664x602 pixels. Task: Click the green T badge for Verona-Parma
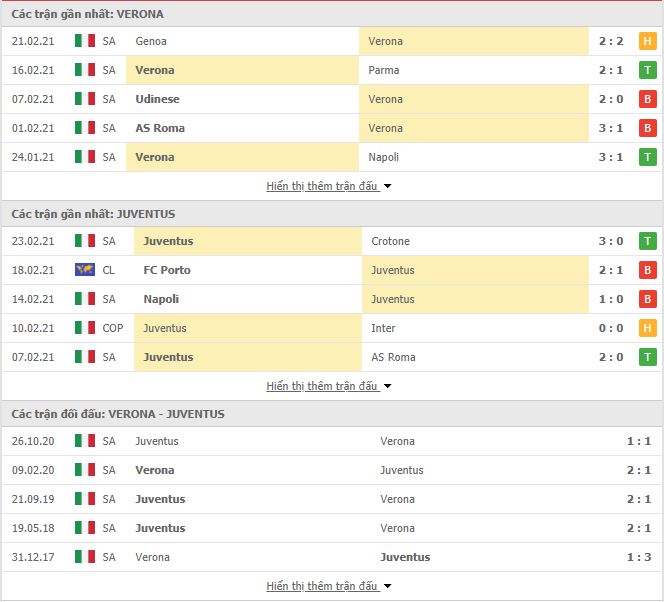pos(647,70)
